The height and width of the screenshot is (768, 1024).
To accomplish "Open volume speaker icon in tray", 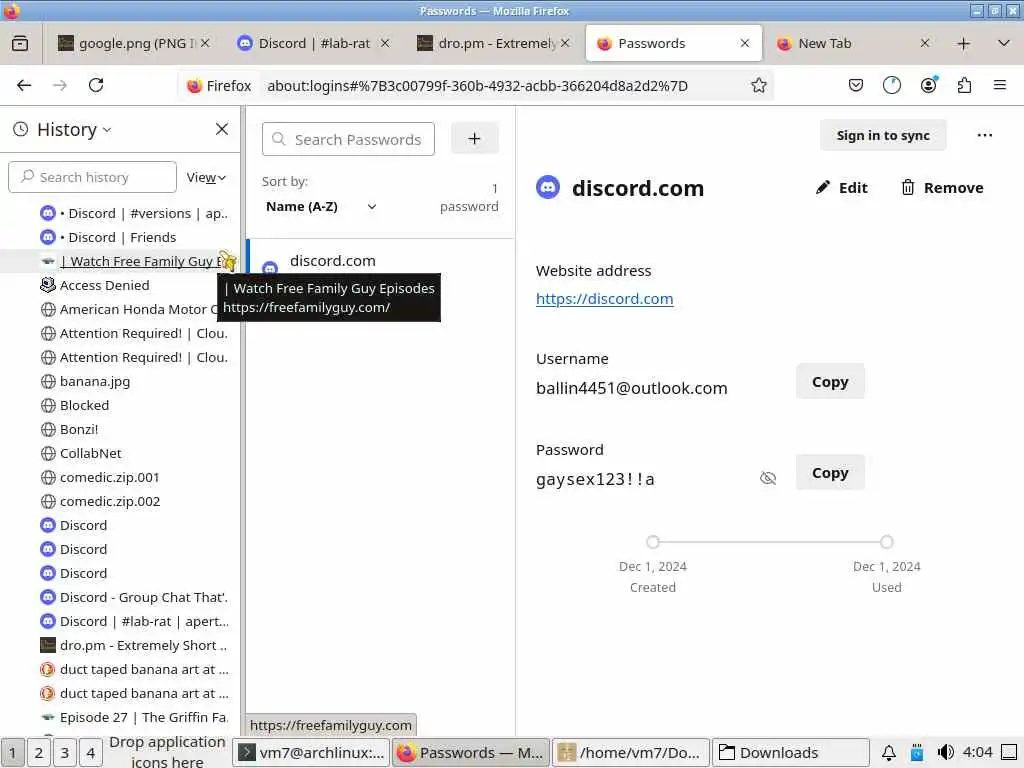I will pyautogui.click(x=945, y=753).
